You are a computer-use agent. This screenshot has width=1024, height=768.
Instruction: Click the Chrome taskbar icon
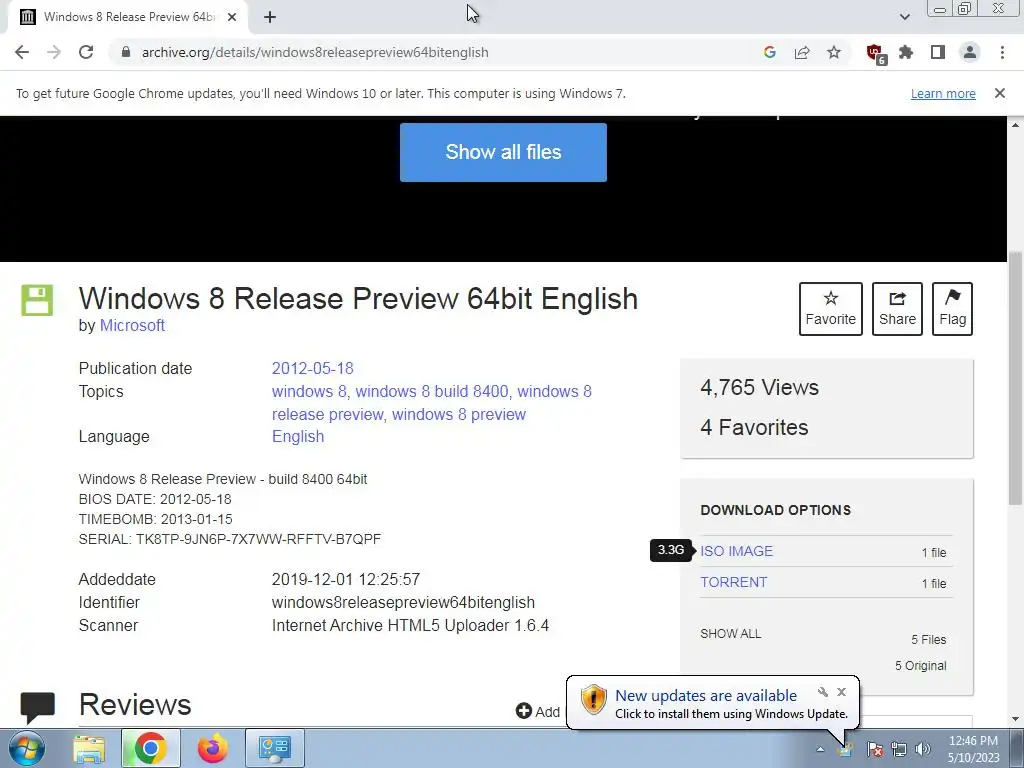coord(151,748)
